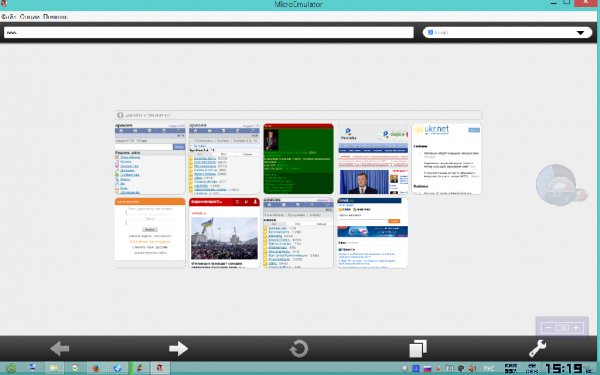The width and height of the screenshot is (600, 375).
Task: Open the bottom-row folder list thumbnail
Action: coord(298,233)
